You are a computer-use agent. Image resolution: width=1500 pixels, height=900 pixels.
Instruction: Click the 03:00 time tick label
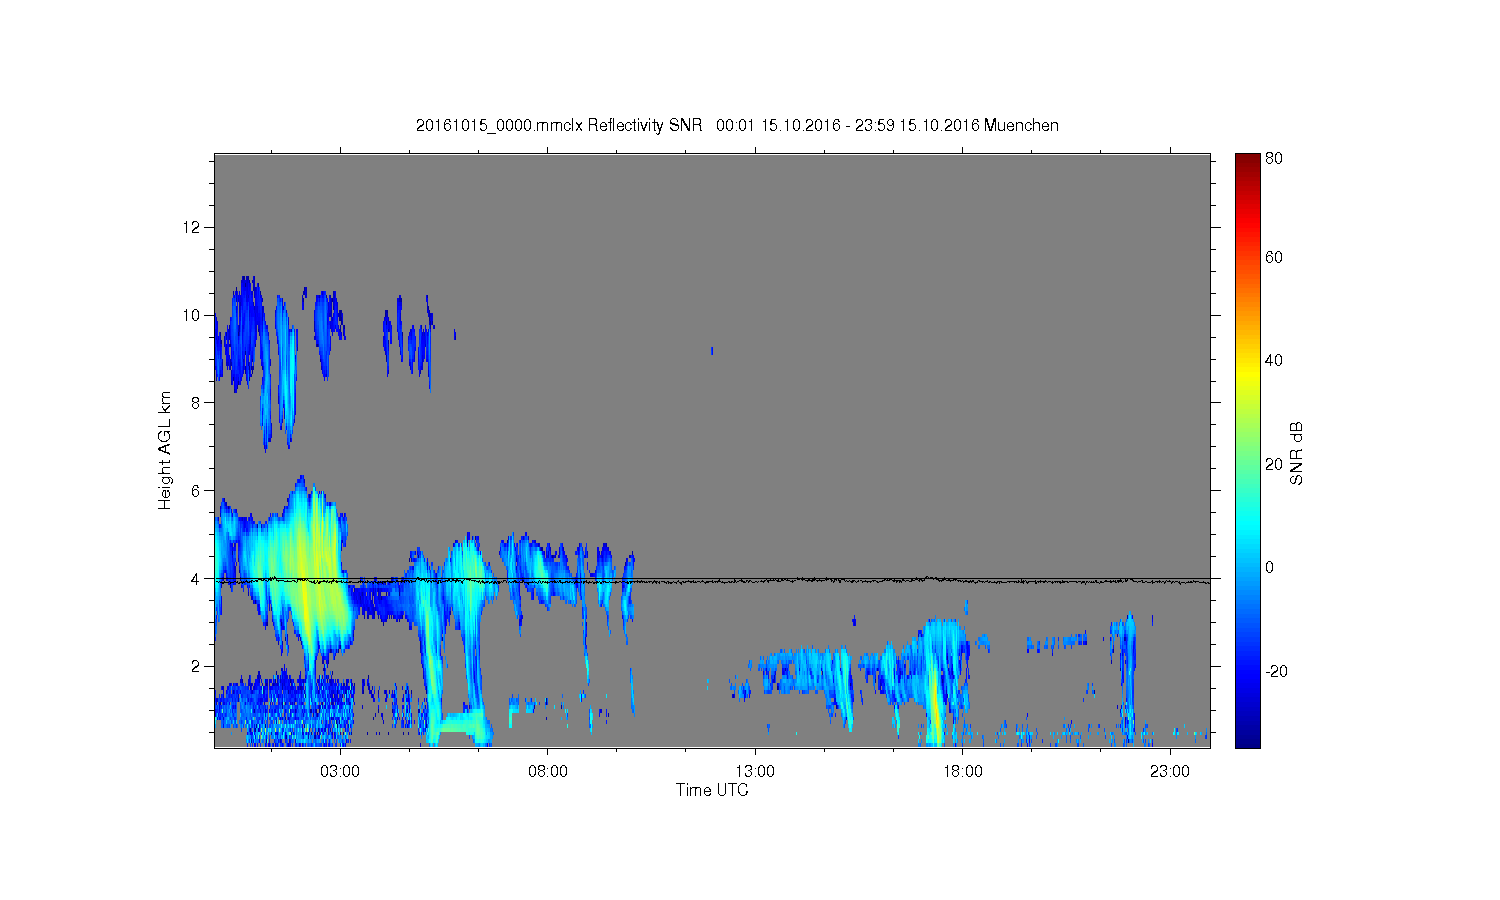coord(340,771)
